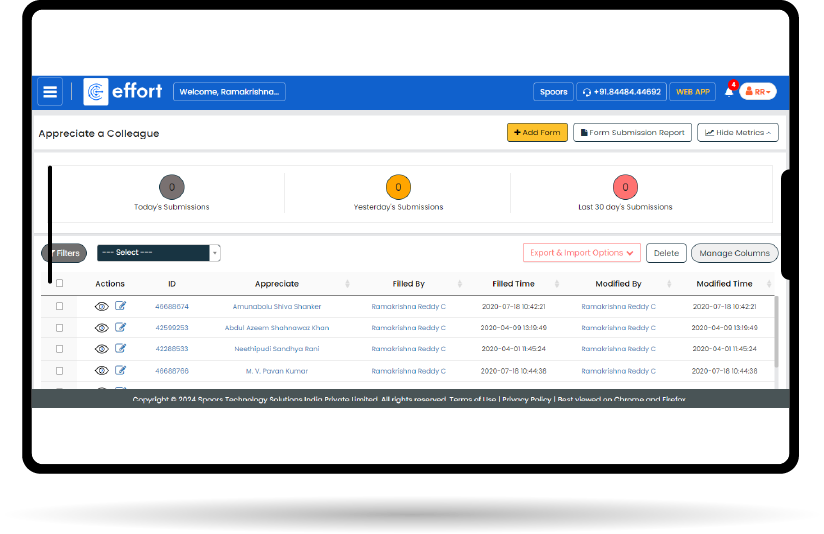Image resolution: width=824 pixels, height=534 pixels.
Task: Open the Form Submission Report
Action: [x=632, y=132]
